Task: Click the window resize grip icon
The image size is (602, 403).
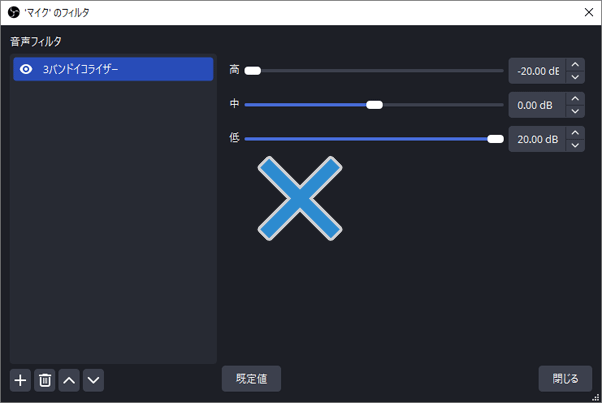Action: tap(595, 397)
